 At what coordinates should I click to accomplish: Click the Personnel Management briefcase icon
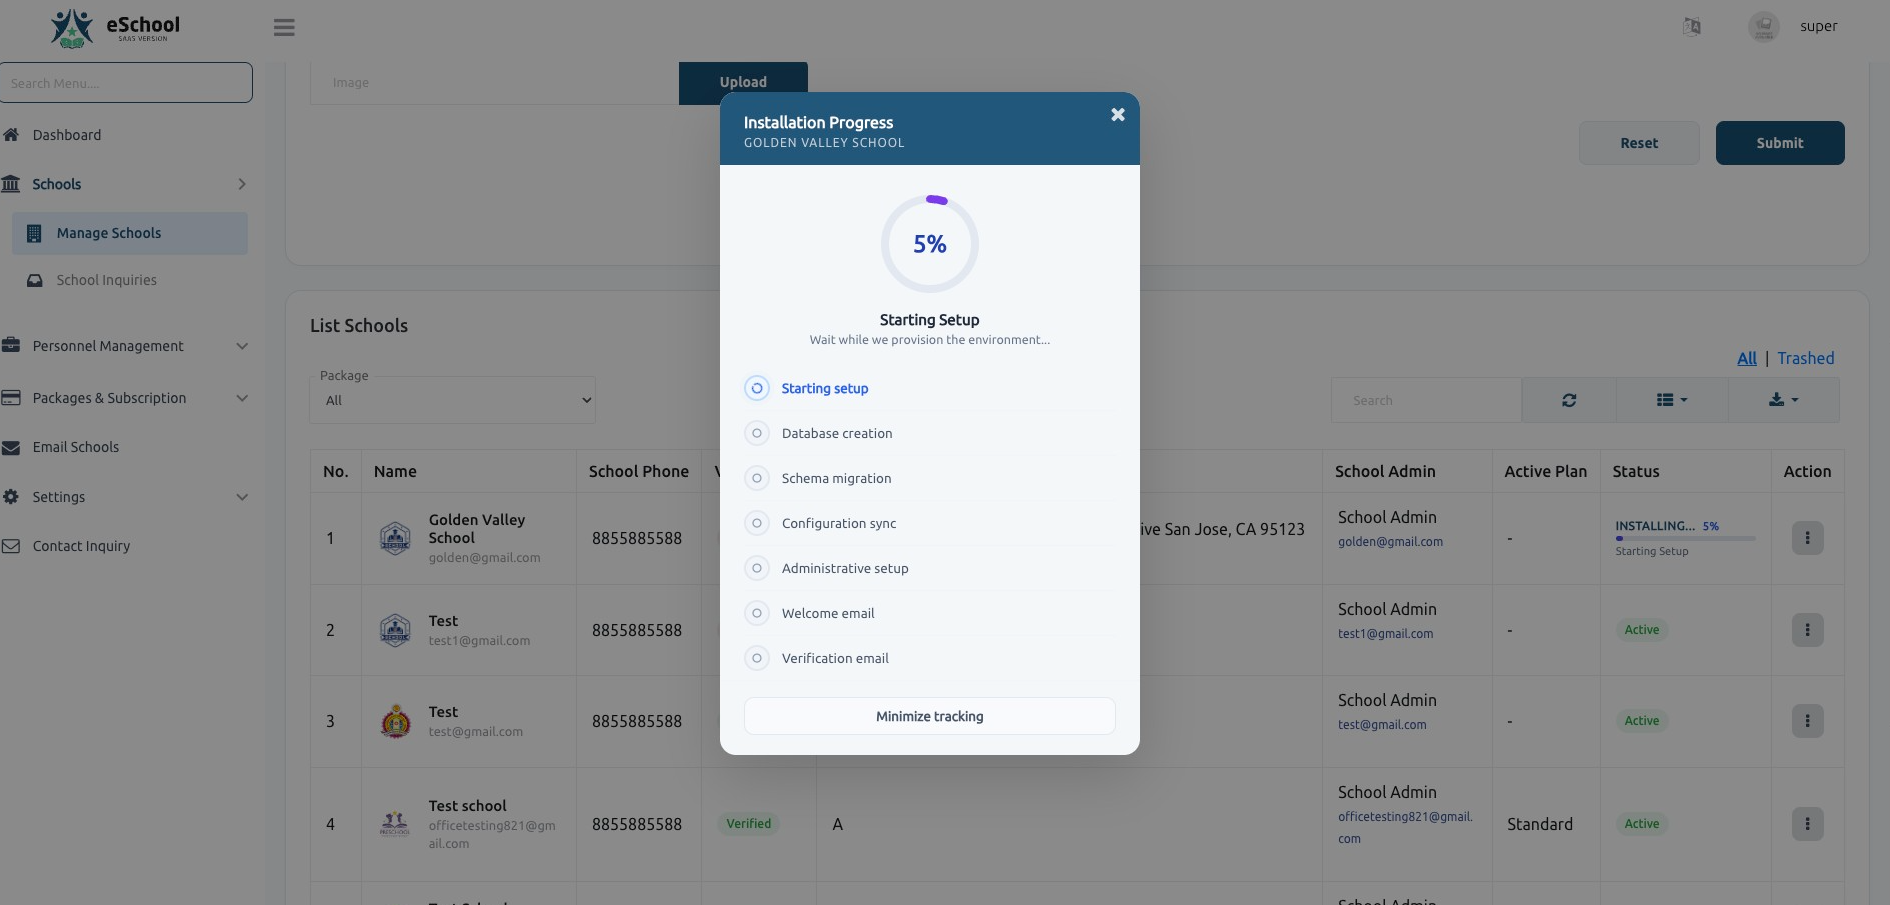pos(11,346)
